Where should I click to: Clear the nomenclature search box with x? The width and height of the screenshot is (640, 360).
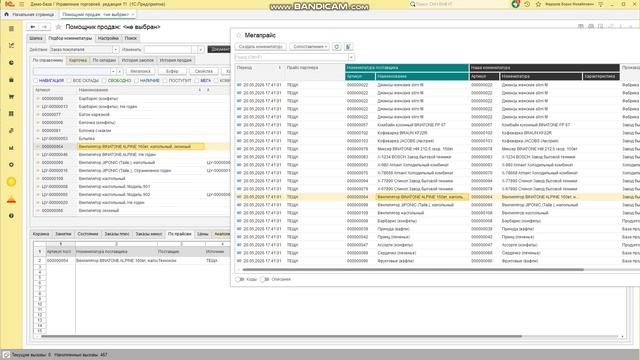pos(120,71)
